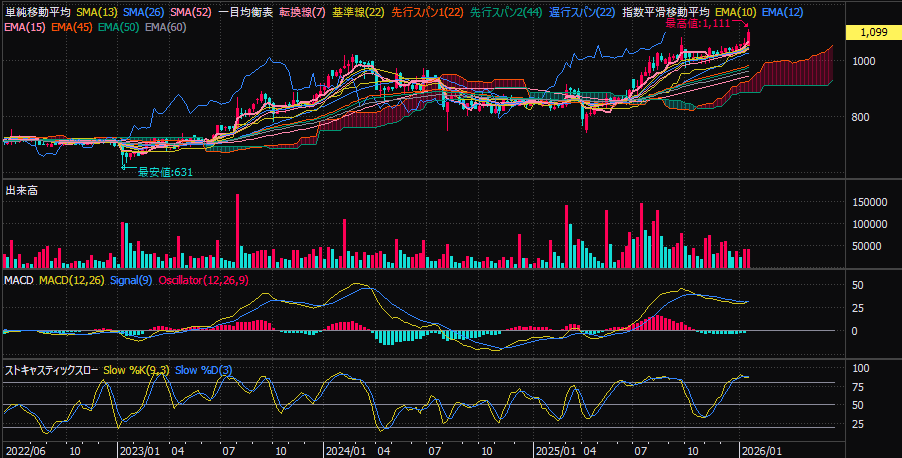This screenshot has height=458, width=902.
Task: Click the SMA(13) legend label
Action: point(96,12)
